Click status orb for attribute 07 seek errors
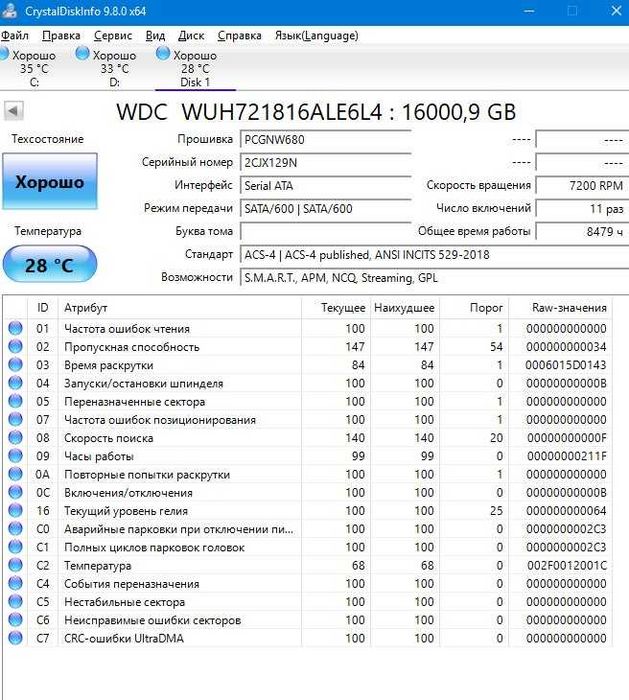This screenshot has height=700, width=629. click(16, 420)
